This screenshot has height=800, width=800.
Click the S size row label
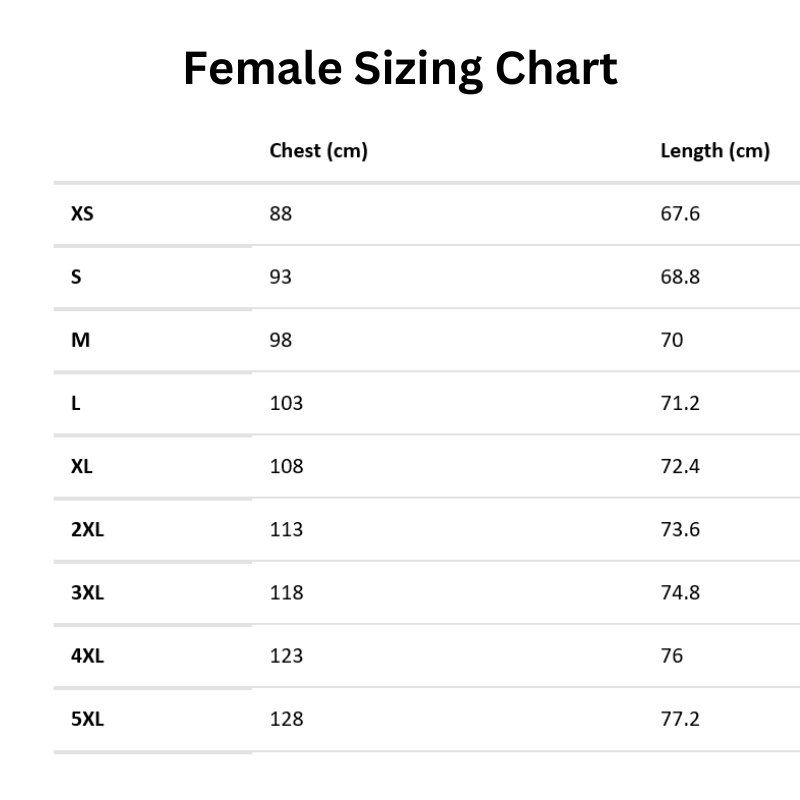(x=76, y=276)
